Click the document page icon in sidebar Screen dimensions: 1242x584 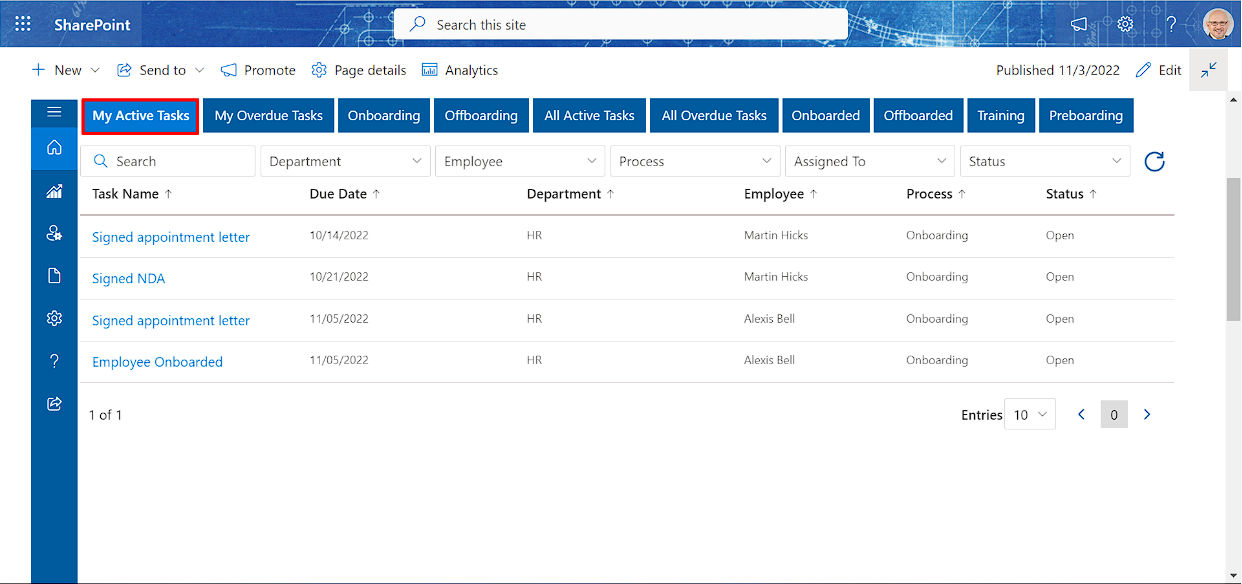coord(53,275)
